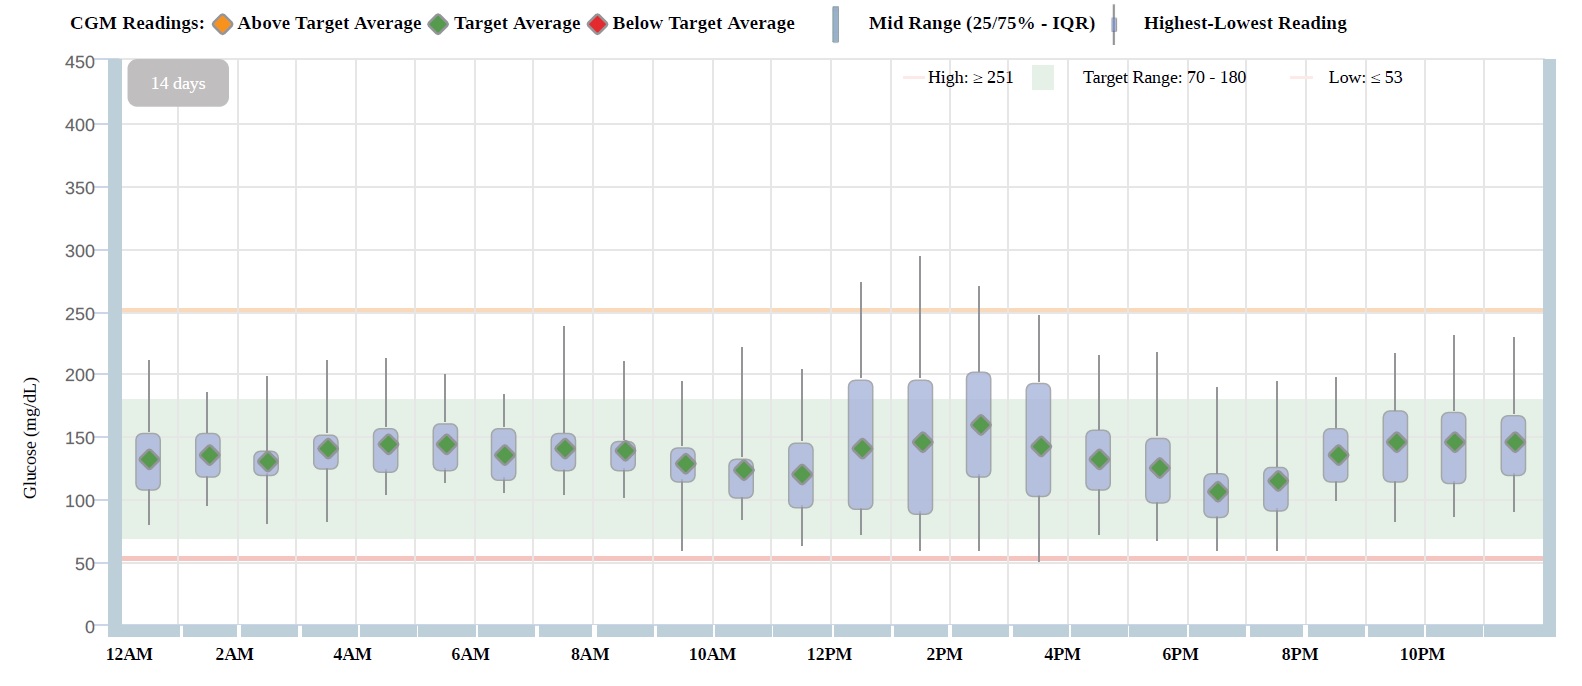
Task: Click the 2PM hour average diamond marker
Action: pyautogui.click(x=980, y=425)
